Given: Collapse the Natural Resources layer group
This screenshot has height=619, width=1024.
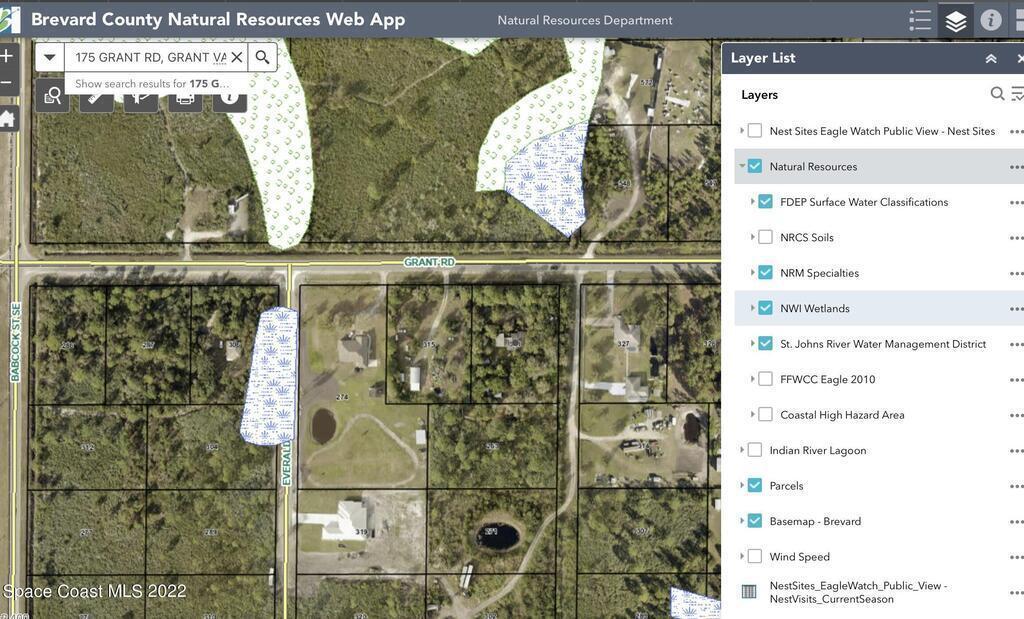Looking at the screenshot, I should 742,166.
